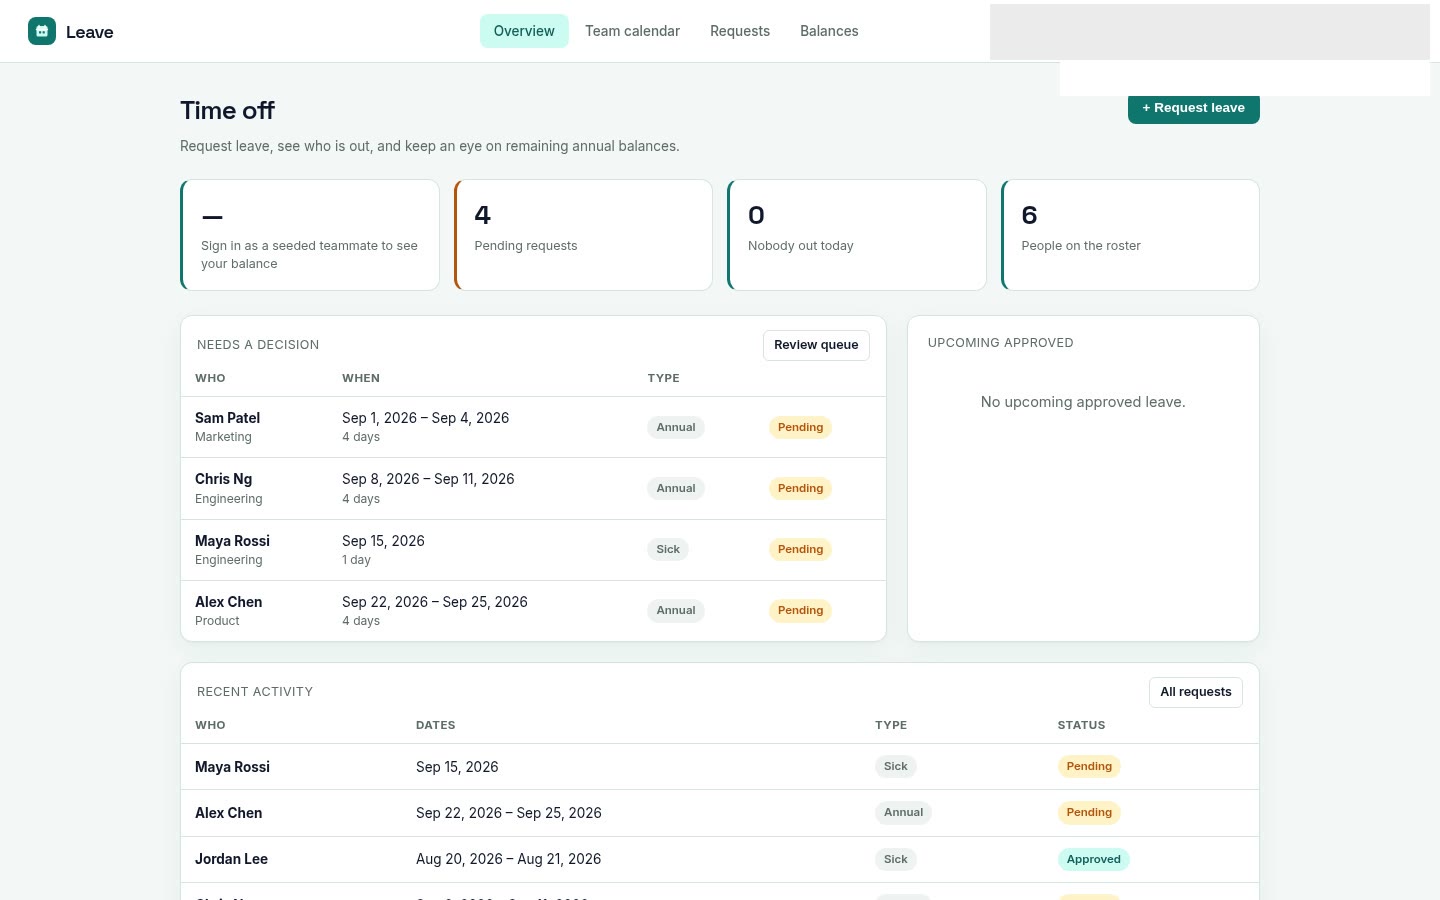Click the Annual badge in Alex Chen's activity row
1440x900 pixels.
click(903, 812)
